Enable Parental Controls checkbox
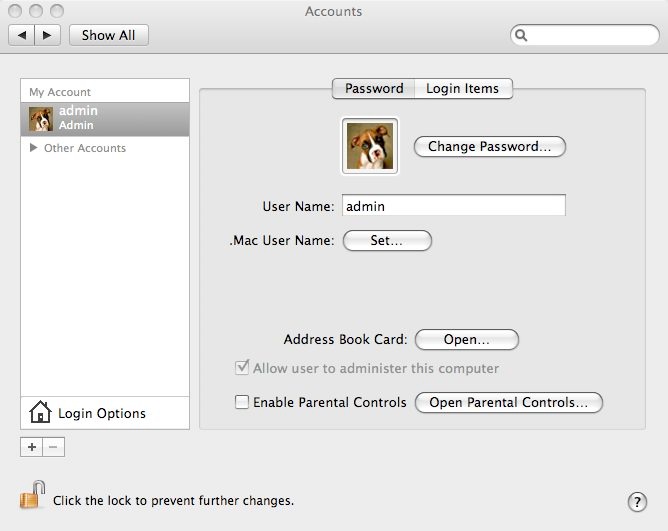This screenshot has height=531, width=668. (242, 402)
